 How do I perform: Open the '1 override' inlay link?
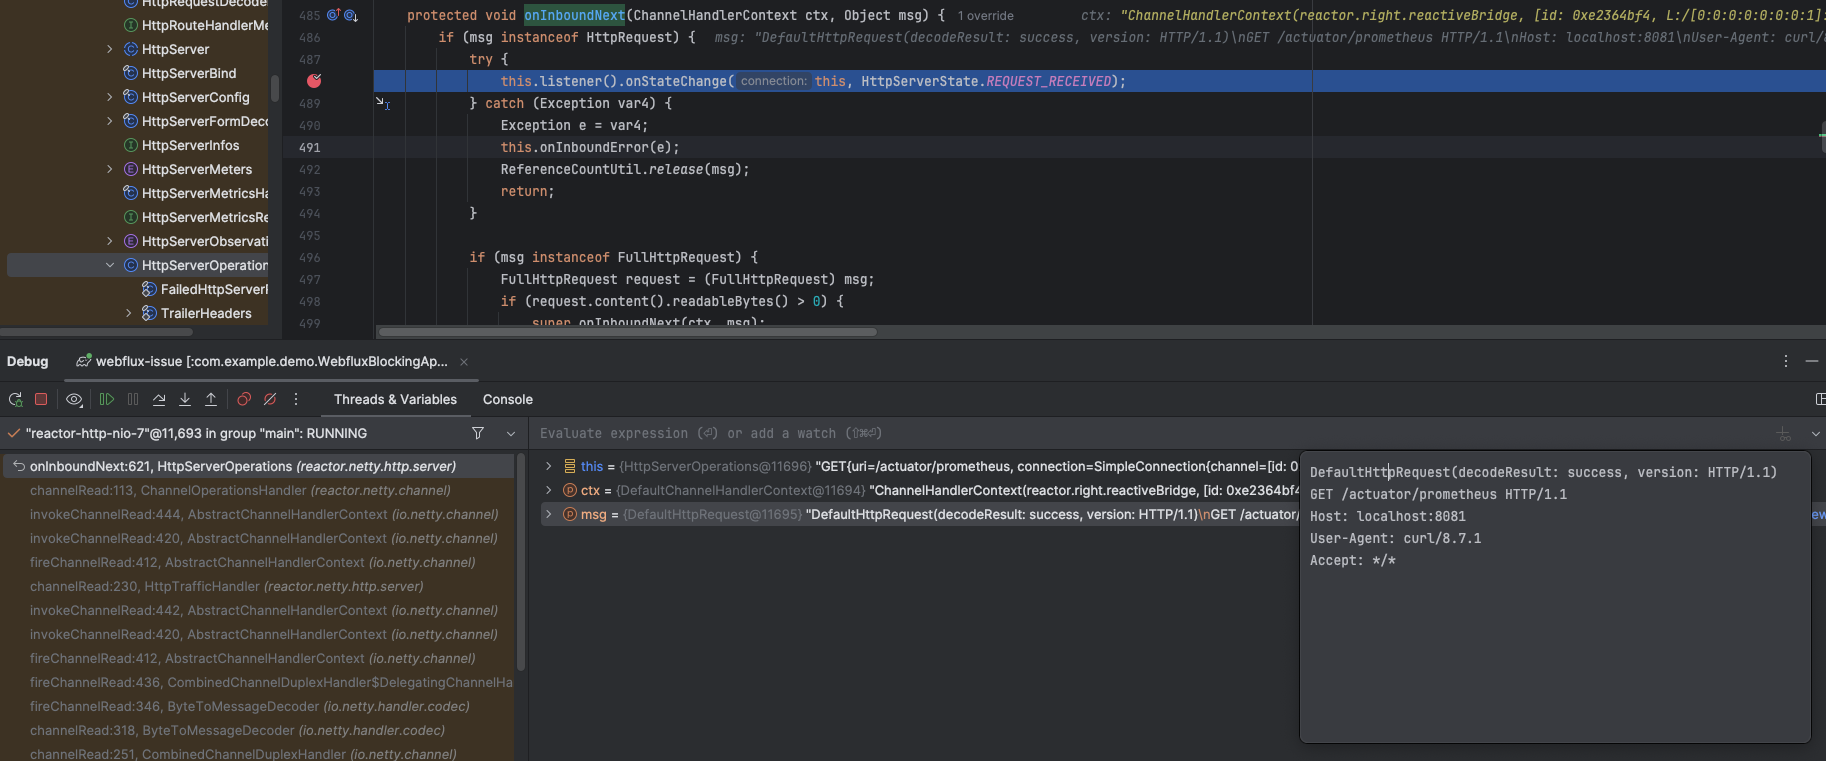985,16
